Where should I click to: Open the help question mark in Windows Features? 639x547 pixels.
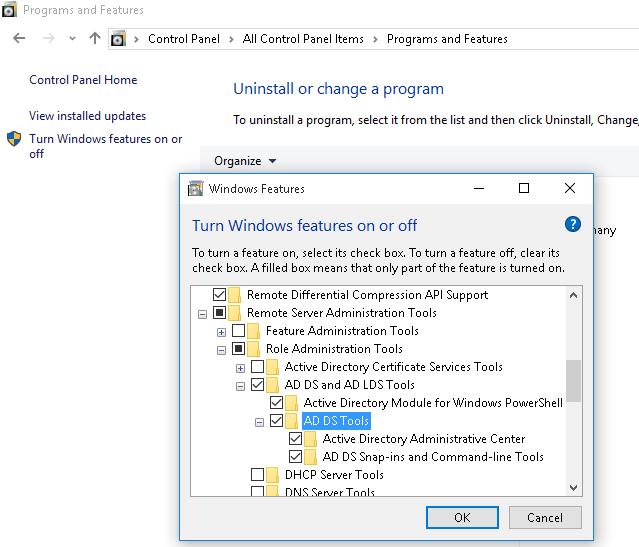tap(573, 224)
